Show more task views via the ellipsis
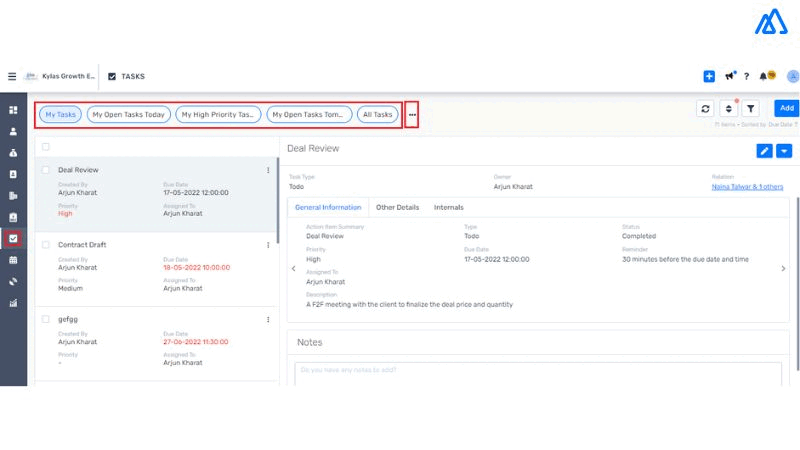The height and width of the screenshot is (450, 800). point(412,115)
